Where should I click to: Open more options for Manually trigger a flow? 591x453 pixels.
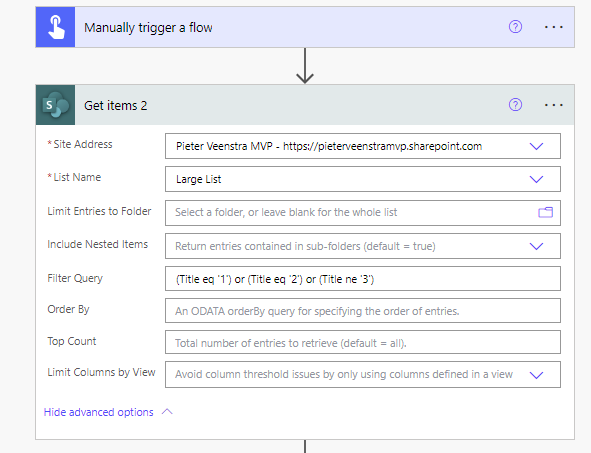tap(554, 27)
